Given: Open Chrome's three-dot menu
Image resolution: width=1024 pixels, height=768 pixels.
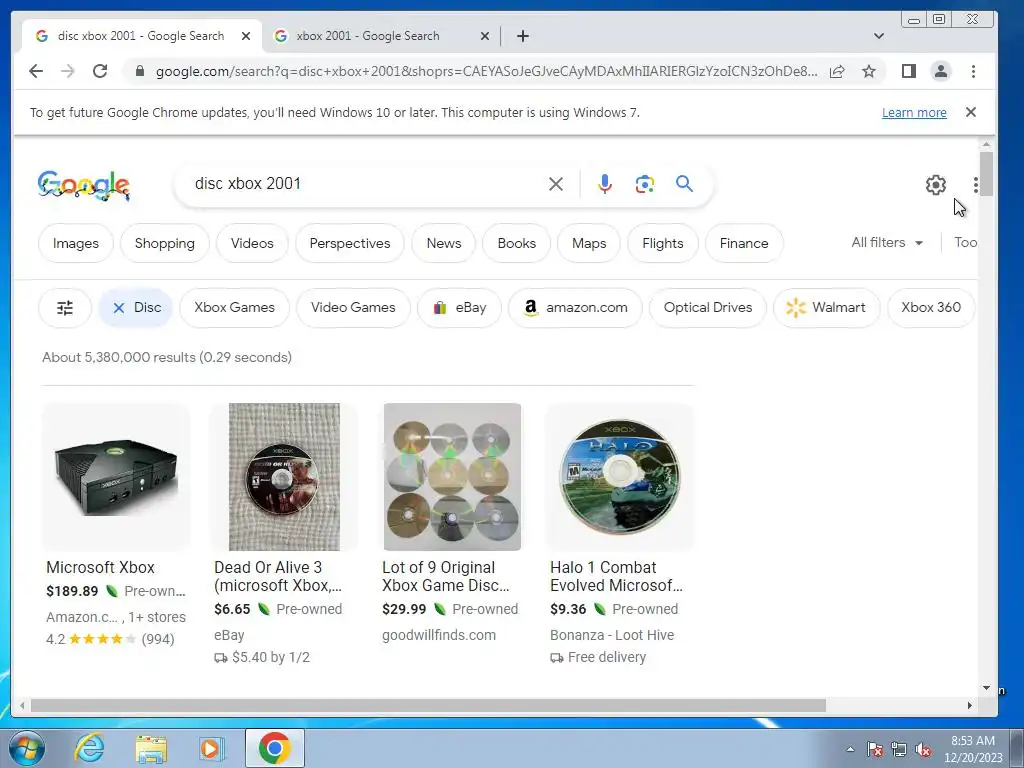Looking at the screenshot, I should (973, 71).
